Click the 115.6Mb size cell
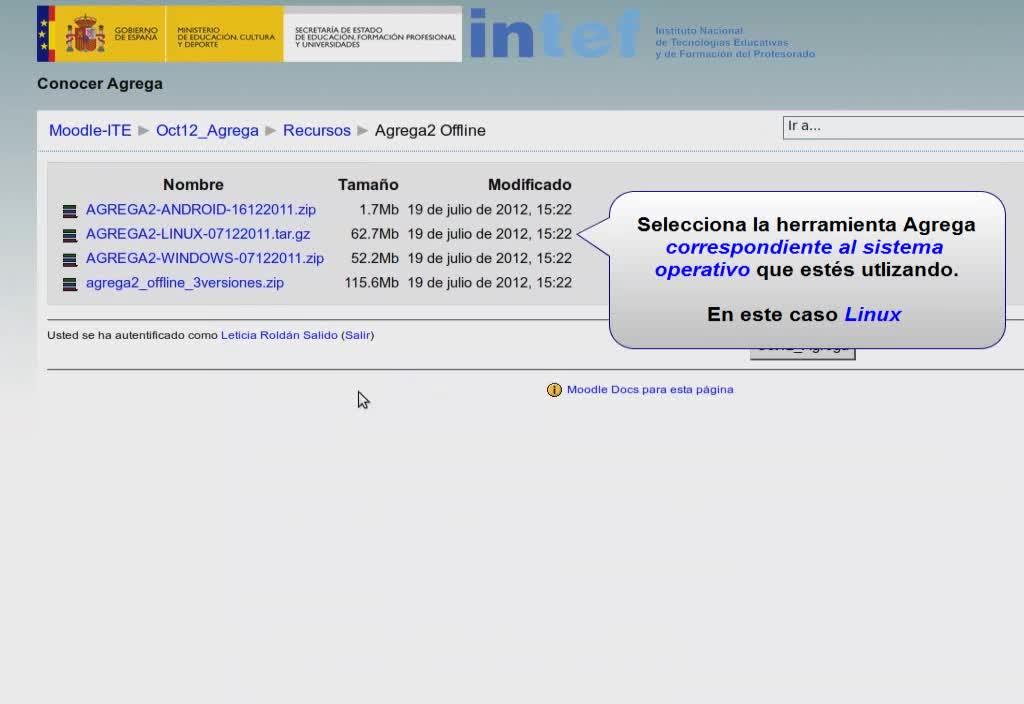Image resolution: width=1024 pixels, height=704 pixels. [371, 283]
